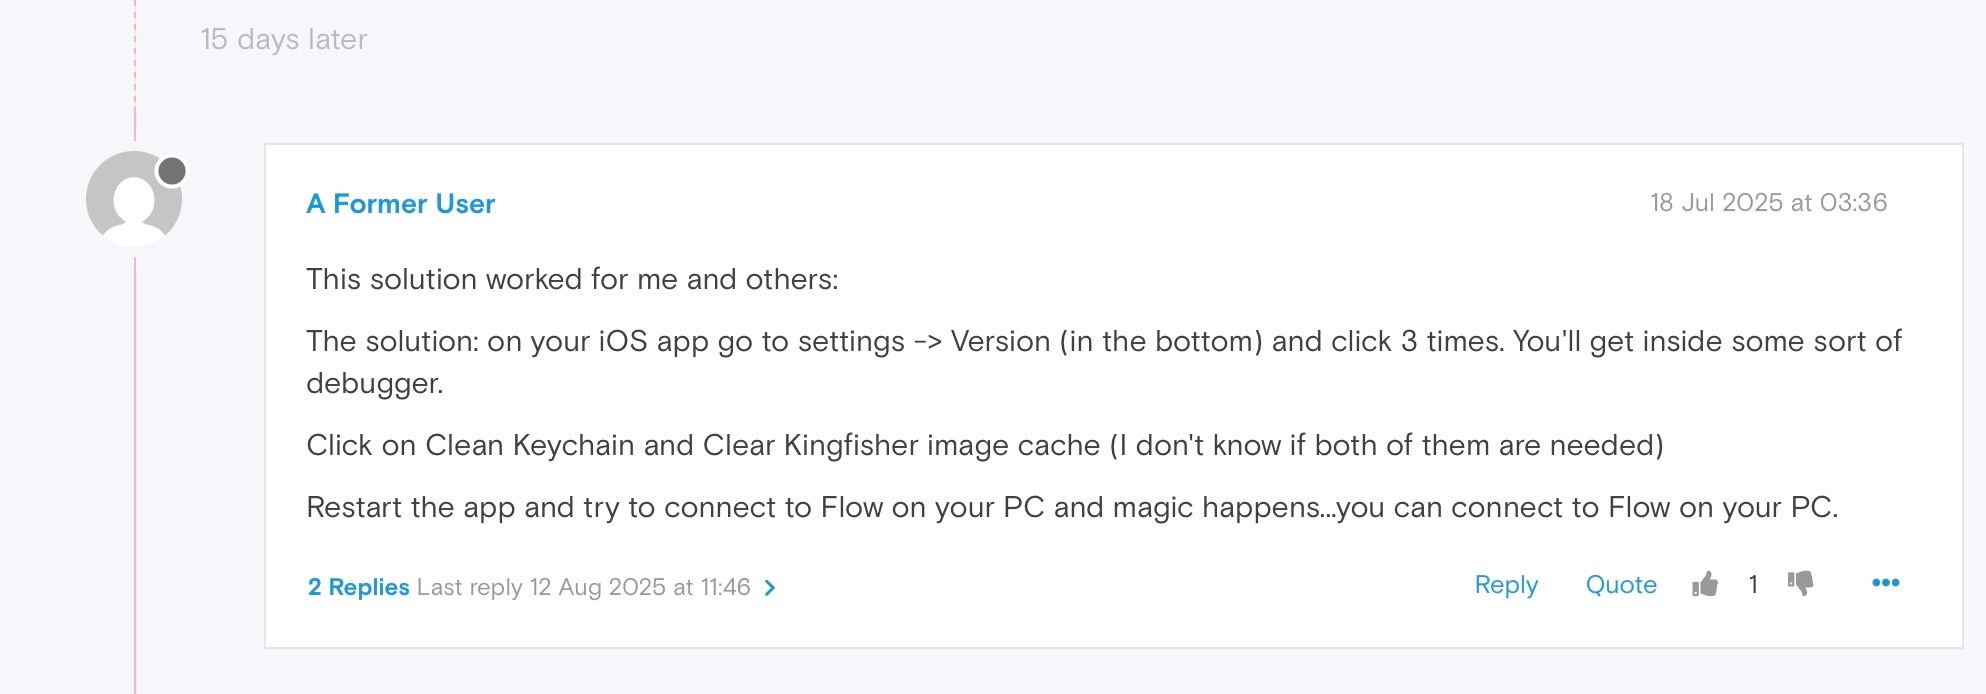Downvote the post with the thumbs-down icon
1986x694 pixels.
pos(1800,584)
